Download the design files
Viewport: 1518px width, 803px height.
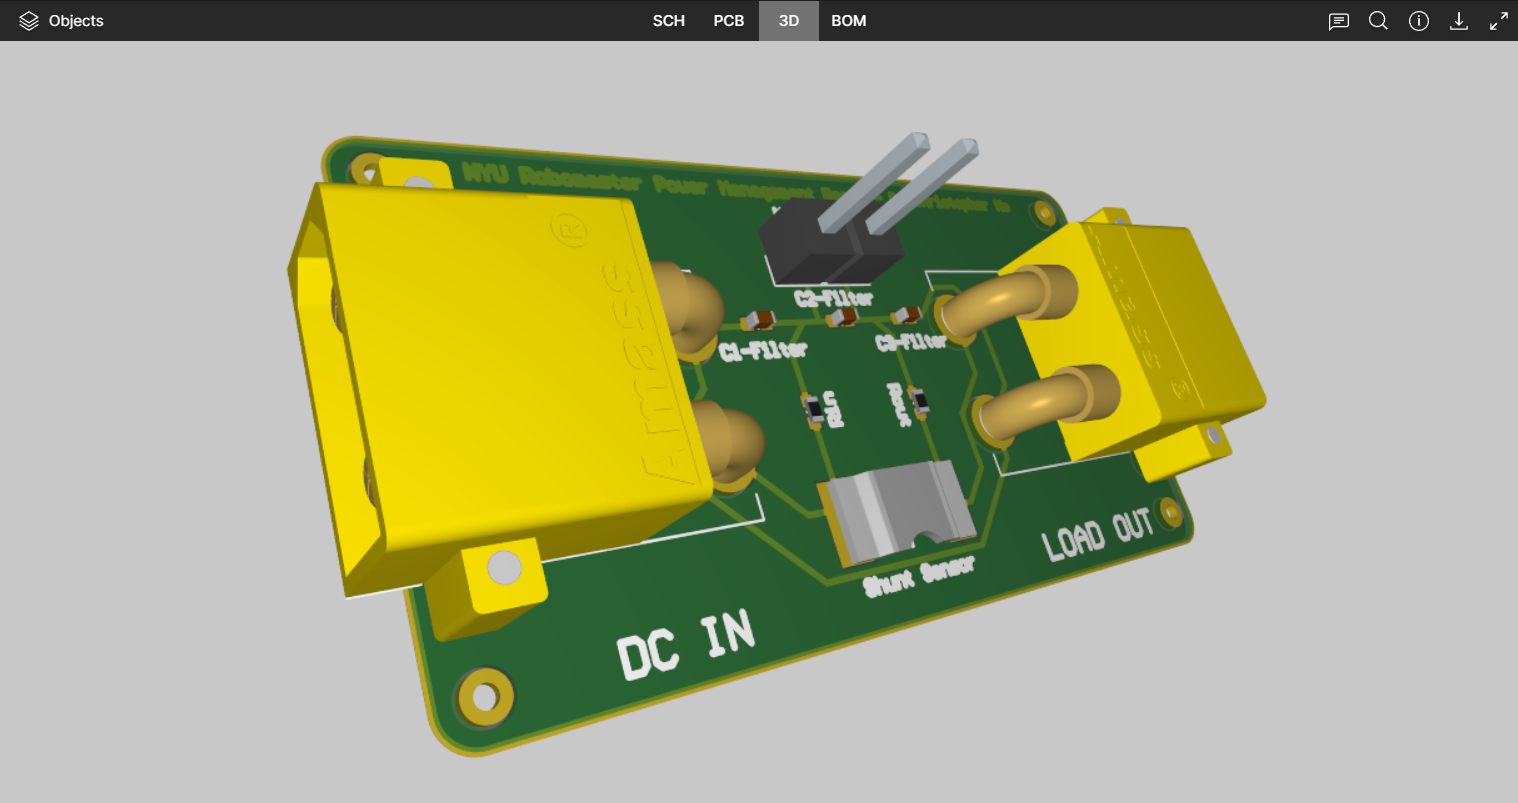pos(1459,20)
